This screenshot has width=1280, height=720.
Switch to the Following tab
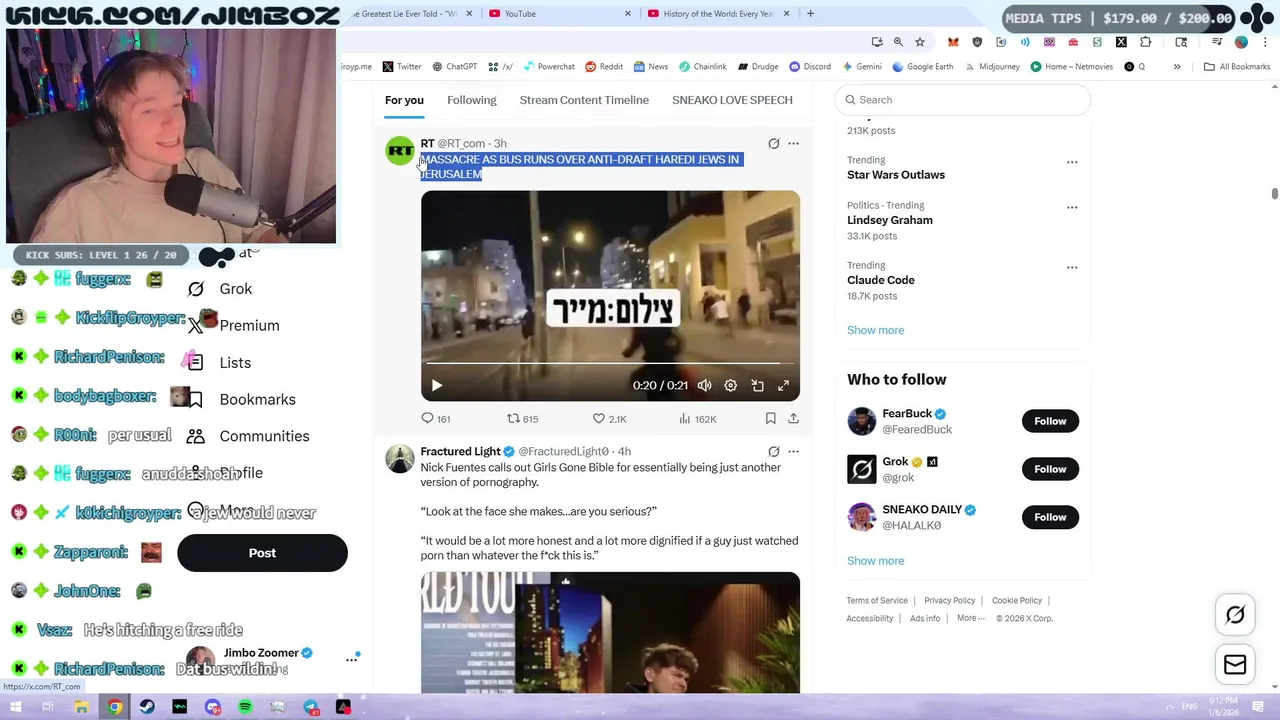pos(471,100)
